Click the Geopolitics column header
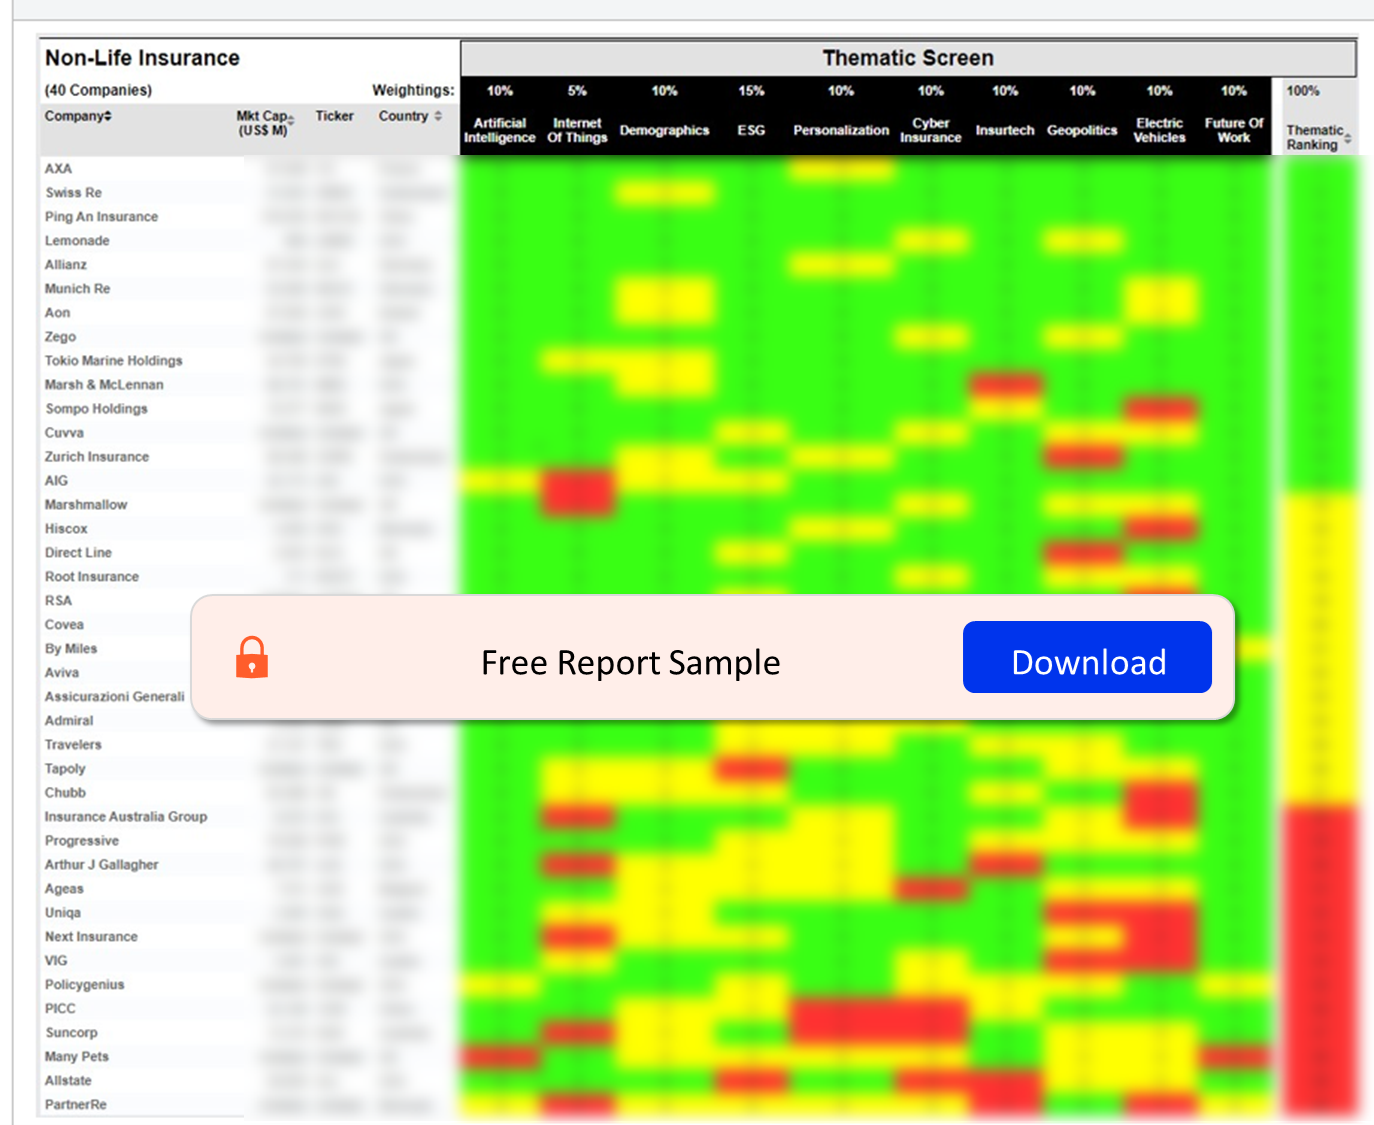This screenshot has width=1374, height=1125. tap(1082, 130)
